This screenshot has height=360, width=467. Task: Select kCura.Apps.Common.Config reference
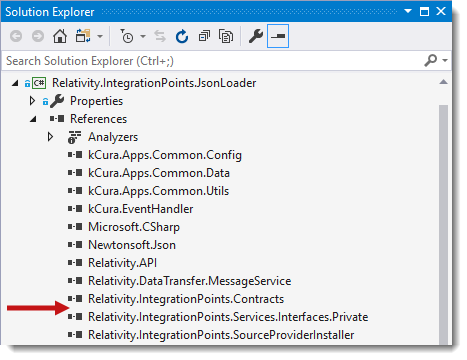165,155
